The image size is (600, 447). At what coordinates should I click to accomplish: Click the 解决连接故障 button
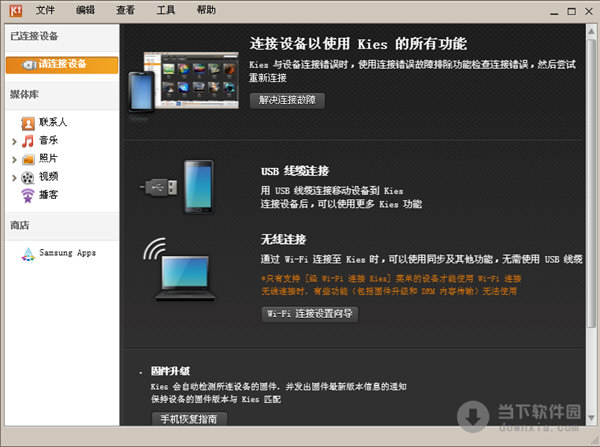click(287, 100)
